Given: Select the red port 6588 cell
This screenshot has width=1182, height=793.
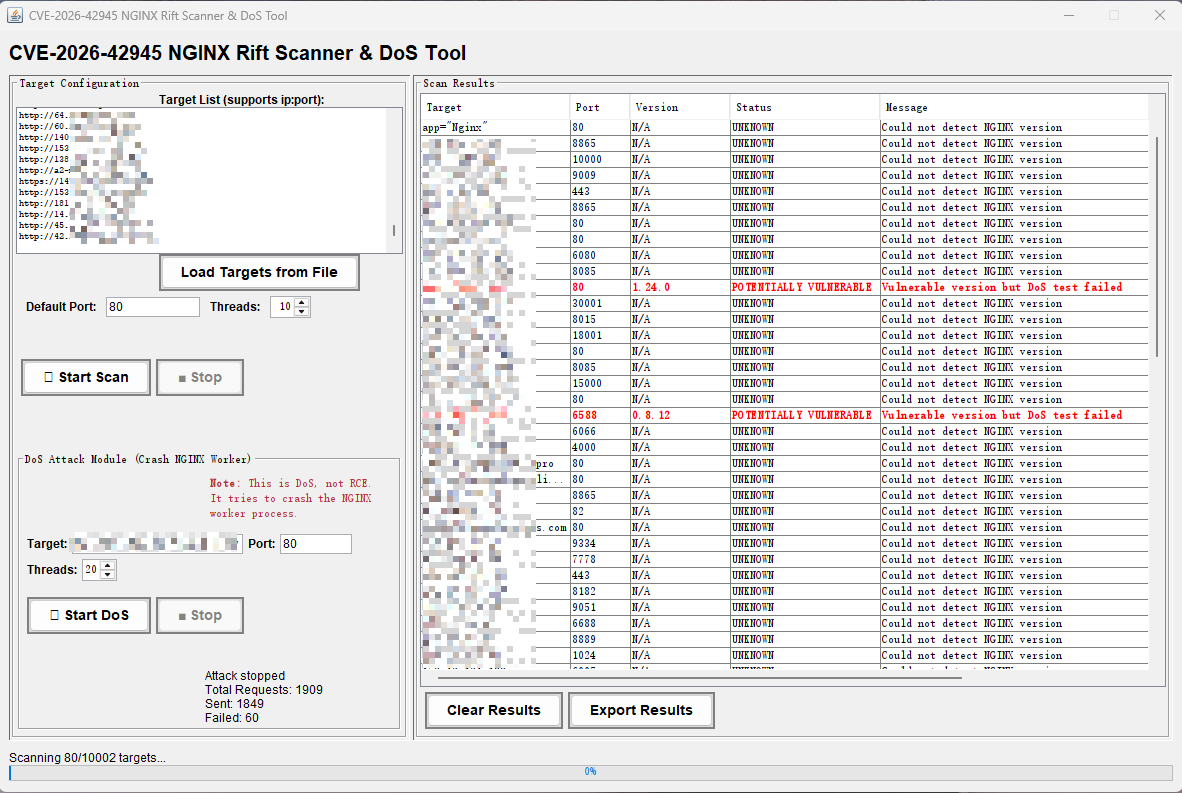Looking at the screenshot, I should point(599,415).
